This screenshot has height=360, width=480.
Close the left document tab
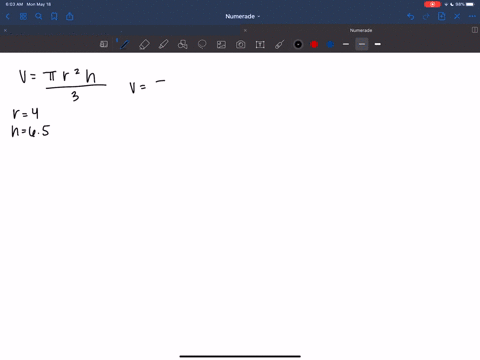pyautogui.click(x=5, y=30)
